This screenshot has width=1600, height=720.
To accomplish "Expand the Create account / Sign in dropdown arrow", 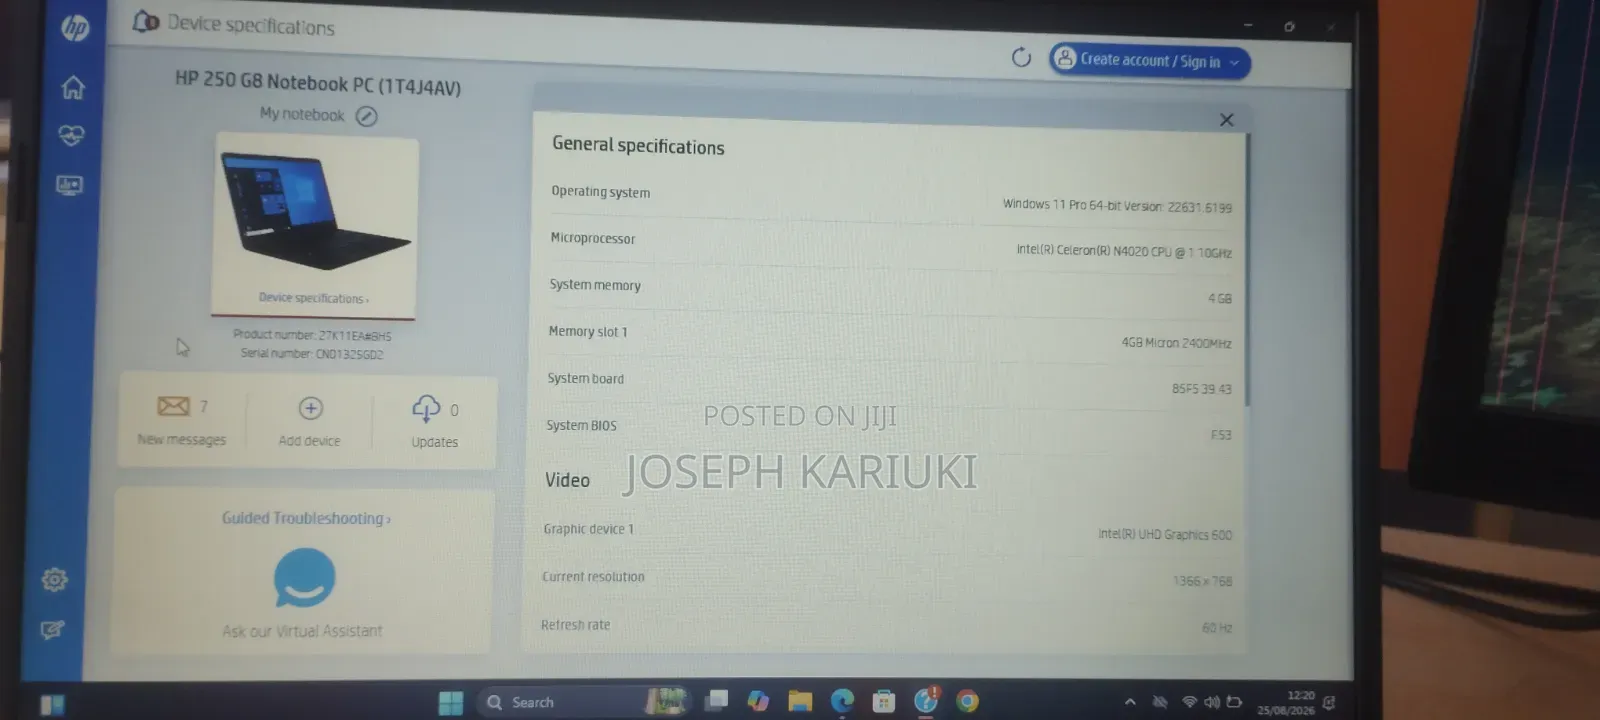I will tap(1234, 63).
